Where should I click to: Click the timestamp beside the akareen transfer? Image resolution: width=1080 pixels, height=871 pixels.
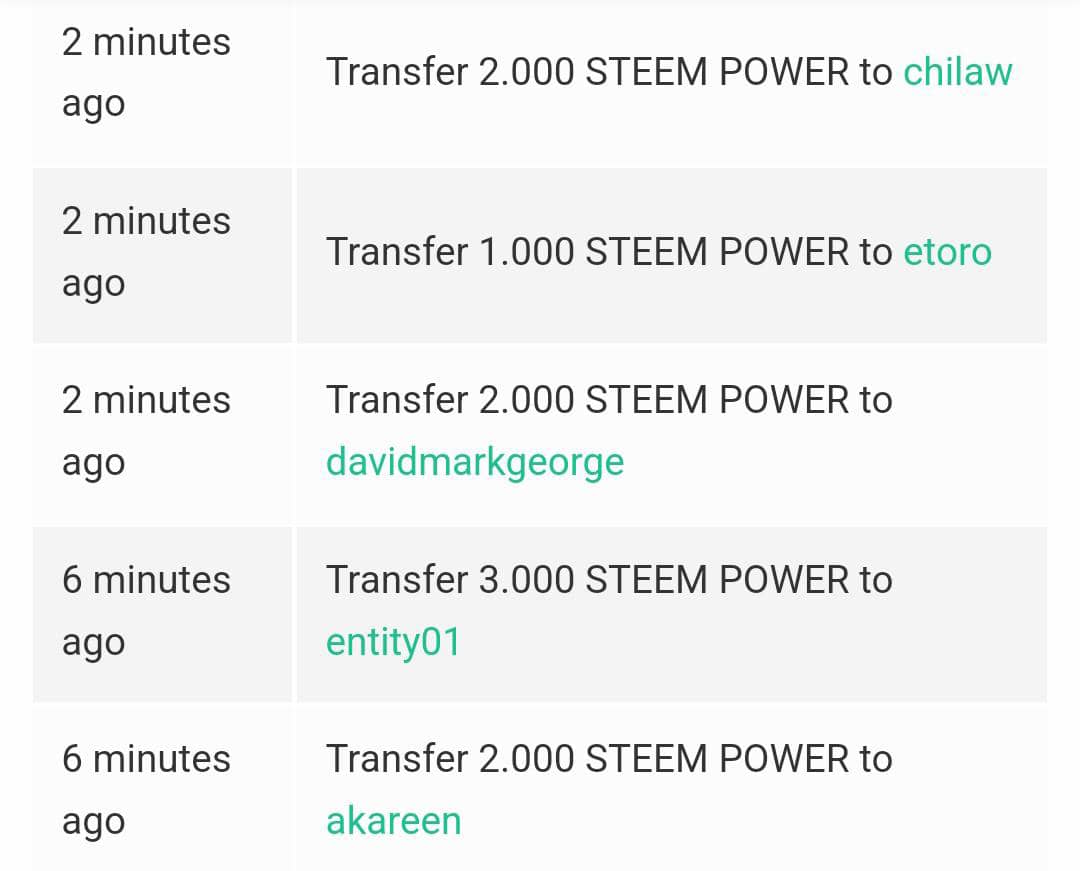coord(146,789)
